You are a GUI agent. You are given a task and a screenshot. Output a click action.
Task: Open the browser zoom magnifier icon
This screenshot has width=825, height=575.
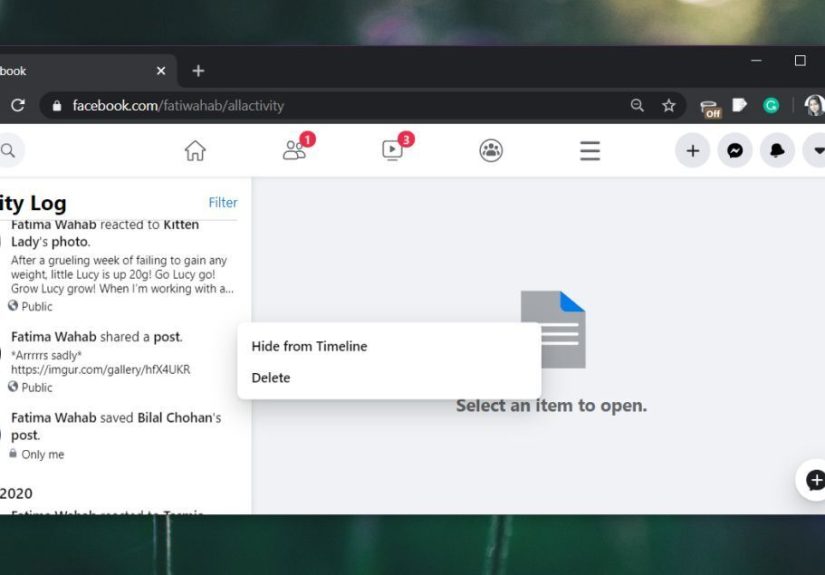(x=637, y=105)
